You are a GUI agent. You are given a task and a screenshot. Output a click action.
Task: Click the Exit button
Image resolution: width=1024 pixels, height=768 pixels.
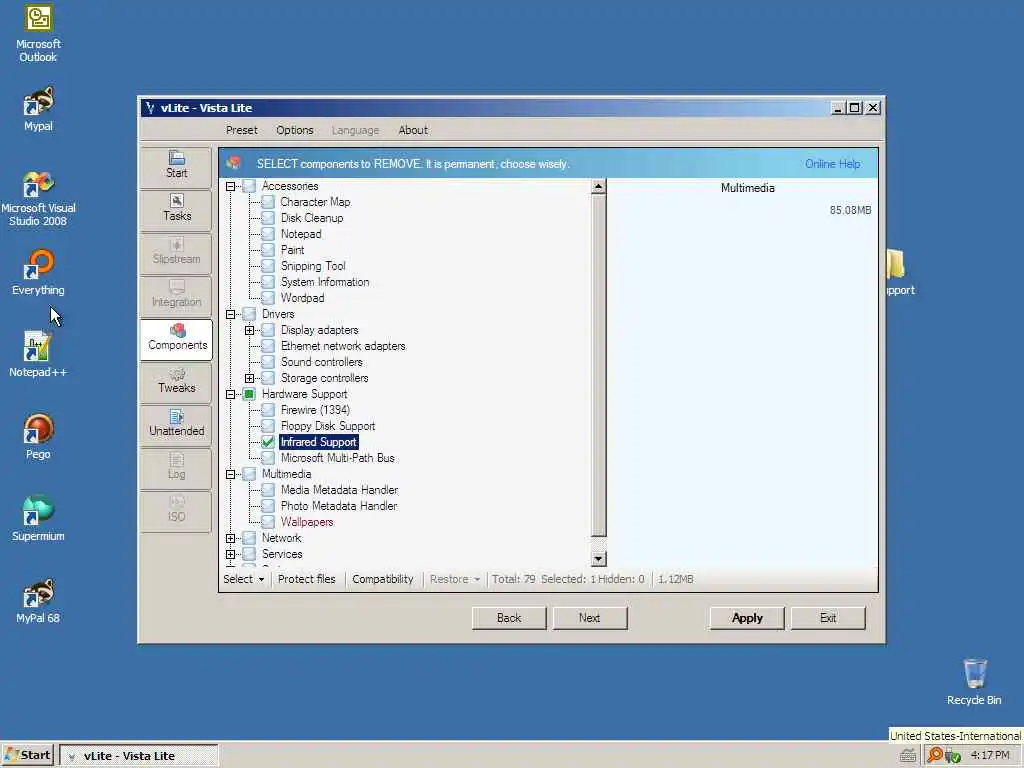tap(828, 618)
